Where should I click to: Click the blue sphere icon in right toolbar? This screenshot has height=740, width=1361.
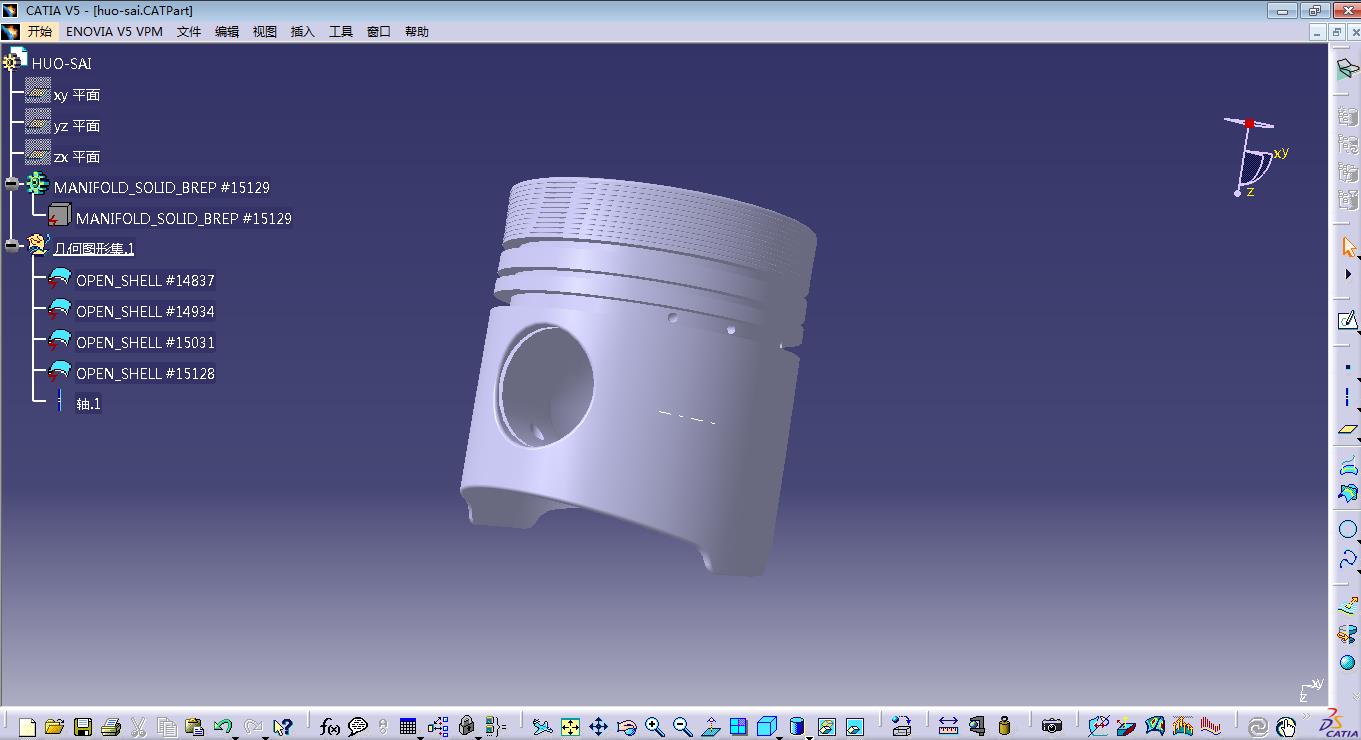(x=1348, y=662)
